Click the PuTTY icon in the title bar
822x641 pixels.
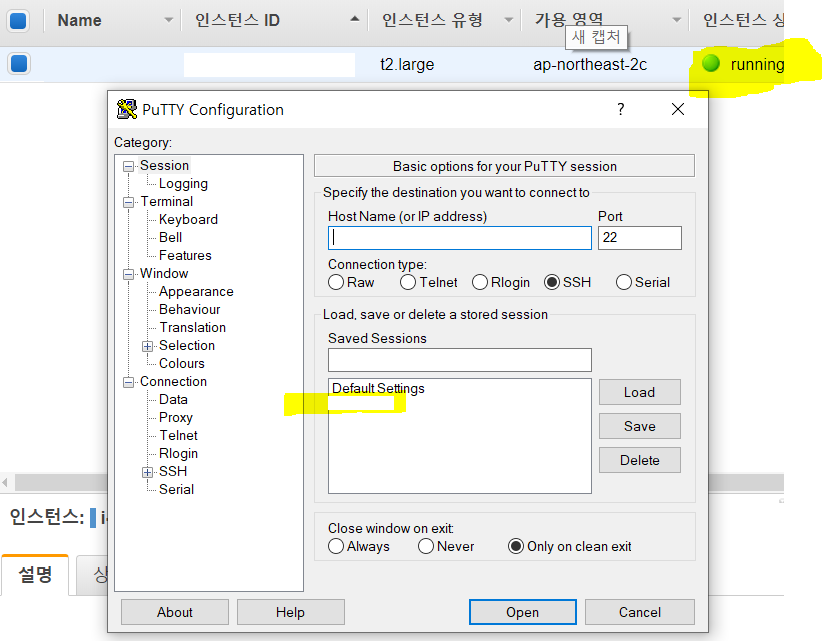click(126, 109)
